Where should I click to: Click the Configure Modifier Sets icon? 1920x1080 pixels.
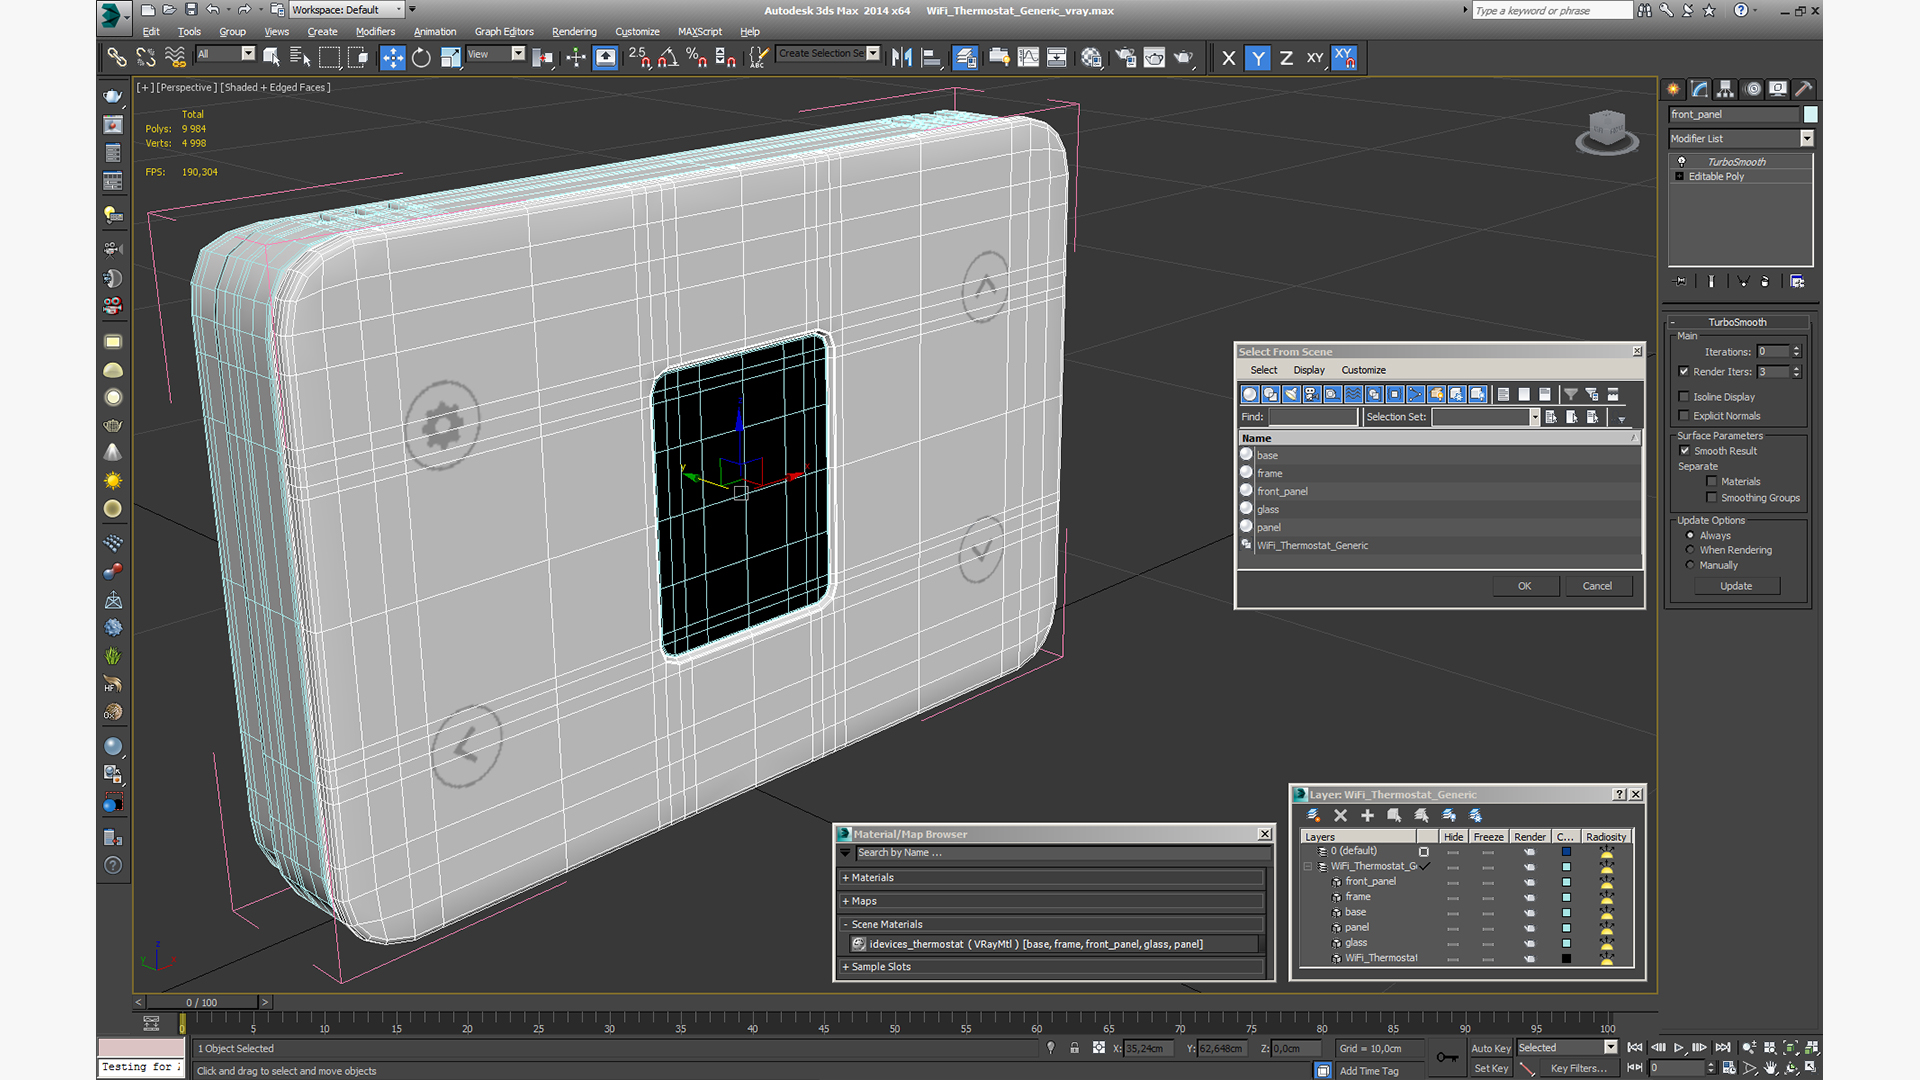pos(1797,282)
